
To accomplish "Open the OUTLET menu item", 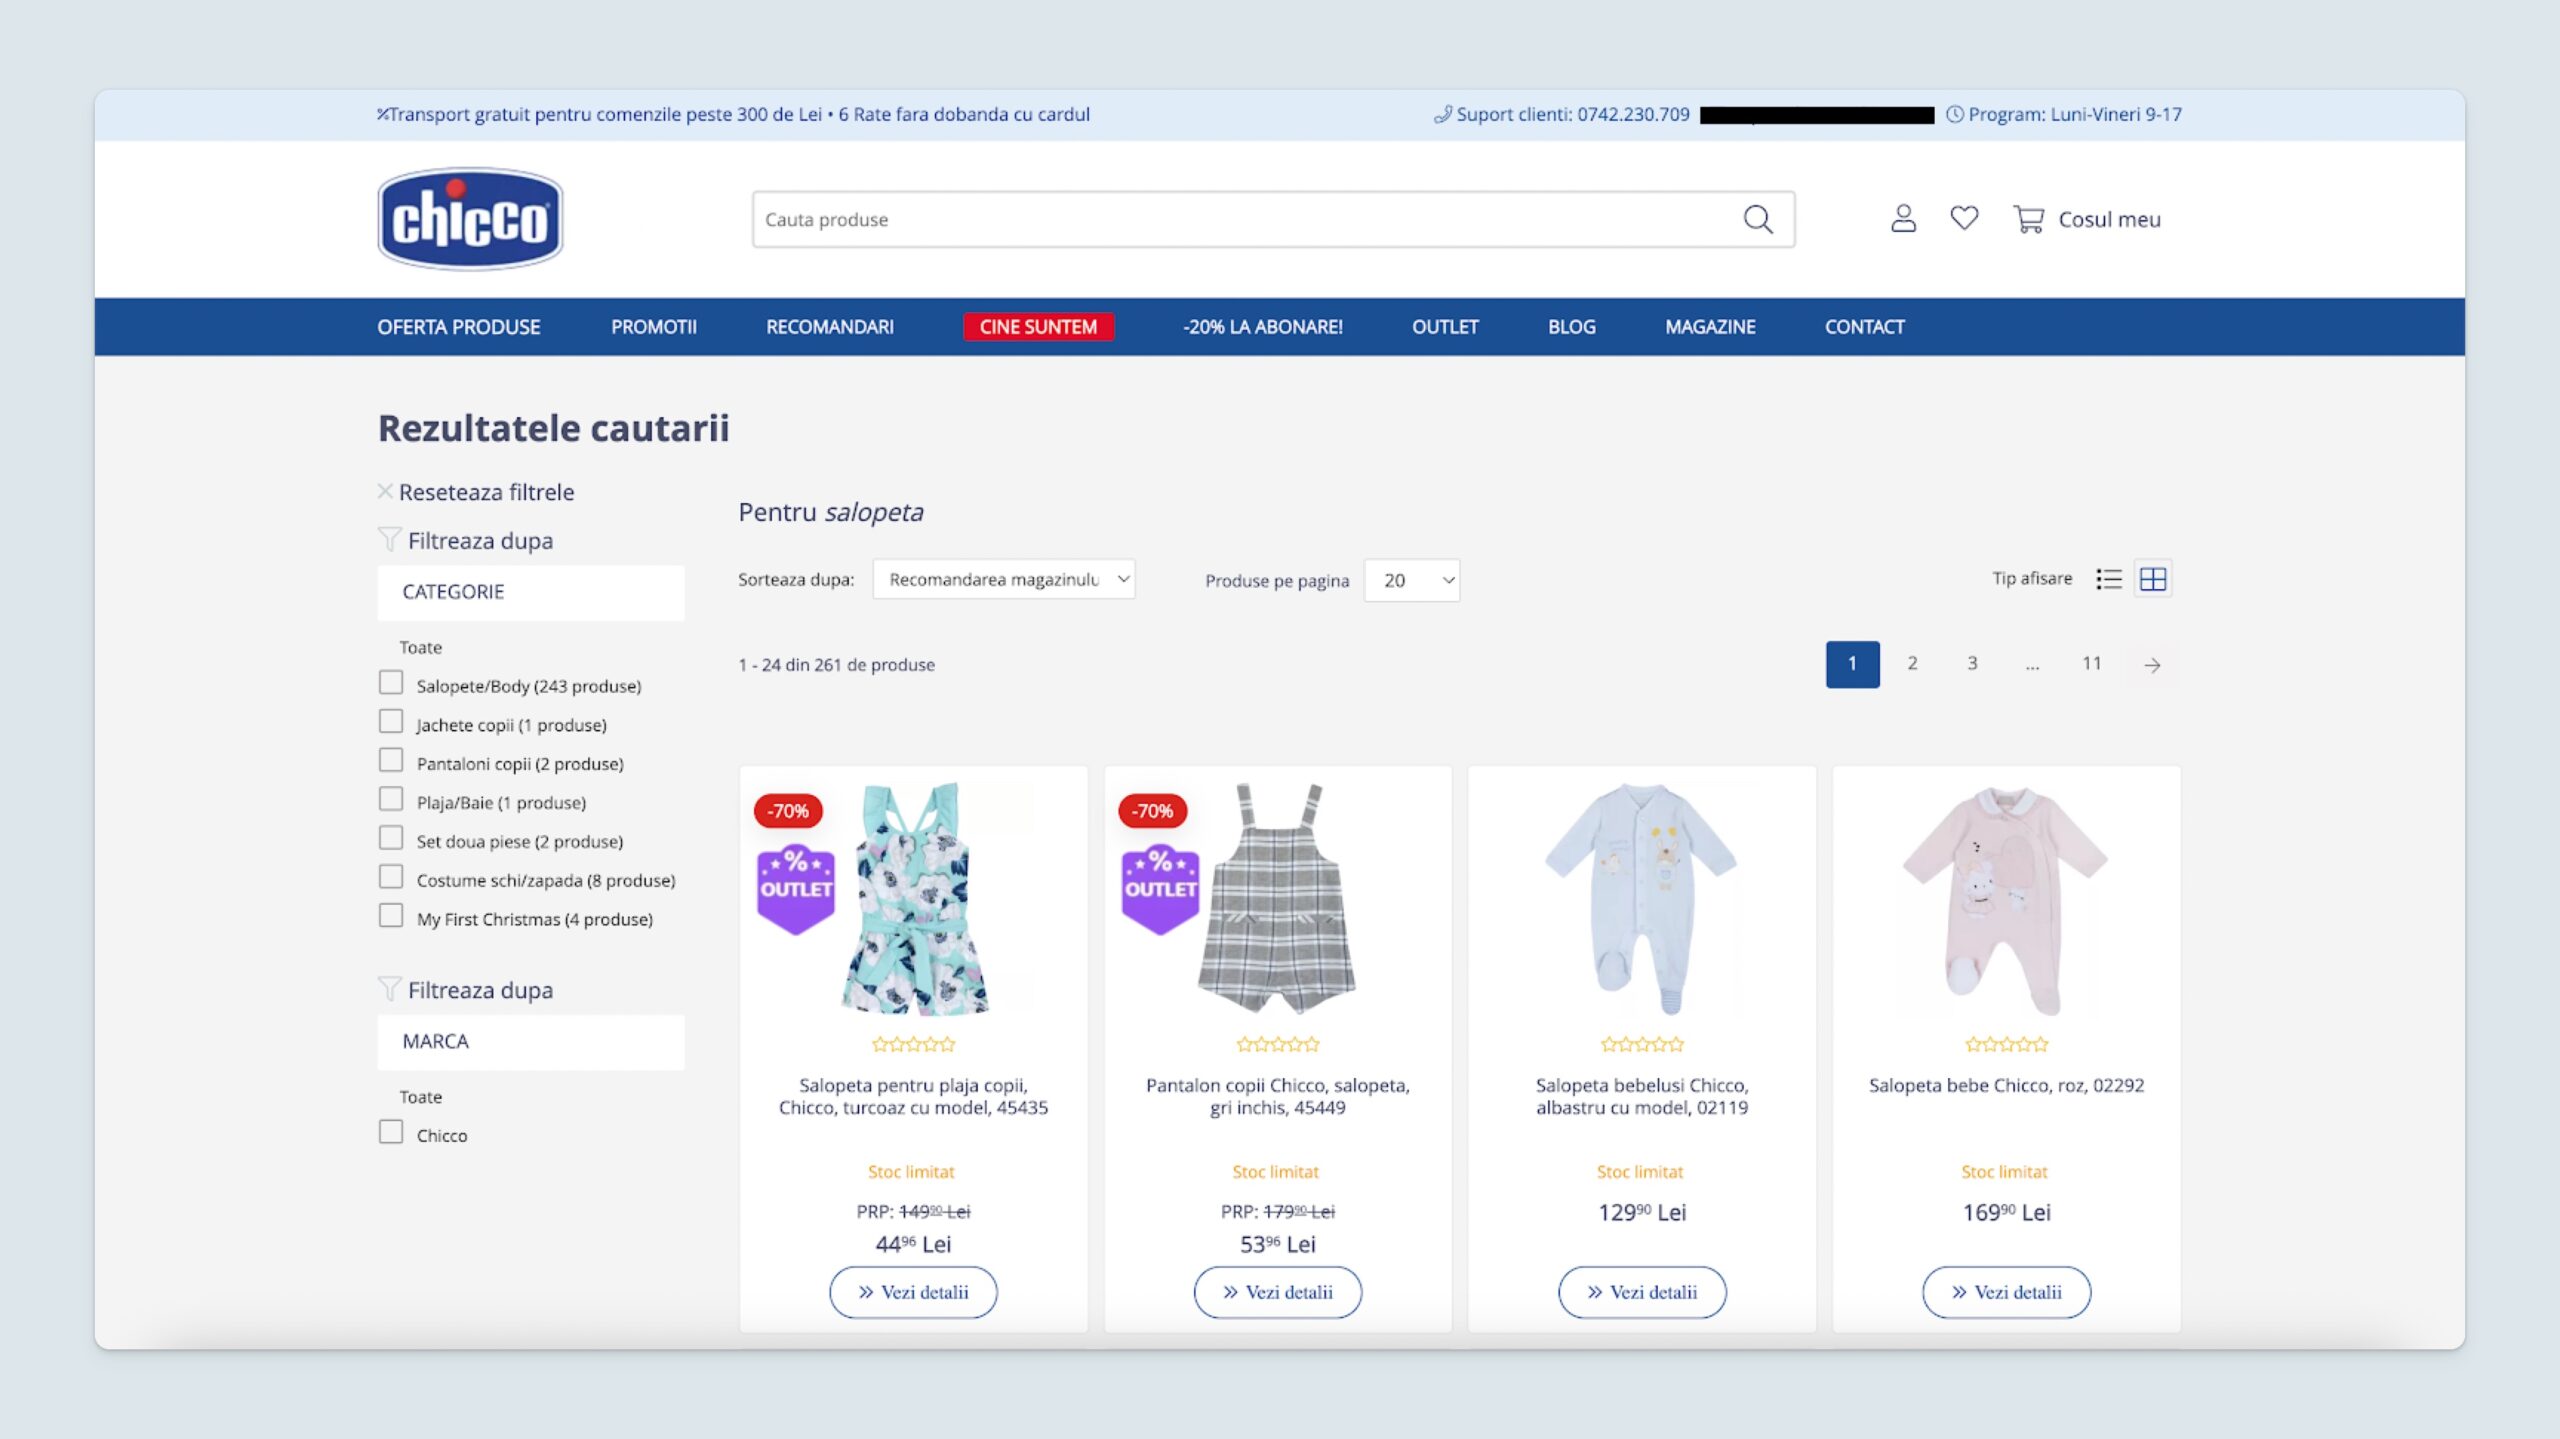I will pos(1445,327).
